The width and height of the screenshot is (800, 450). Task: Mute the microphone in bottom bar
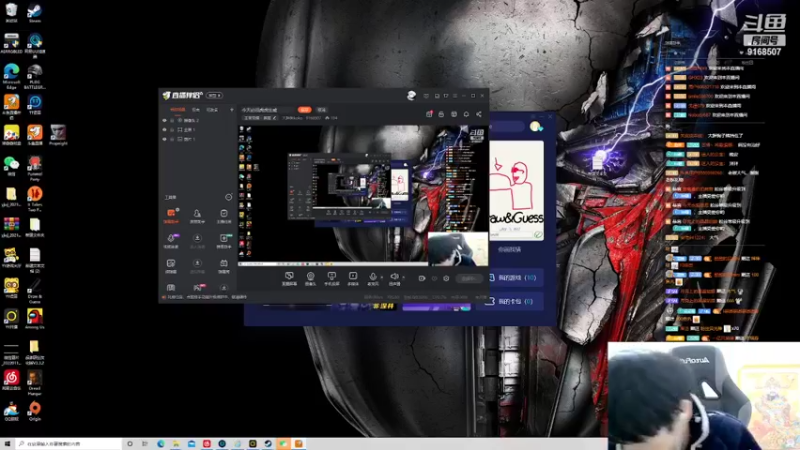click(x=373, y=279)
